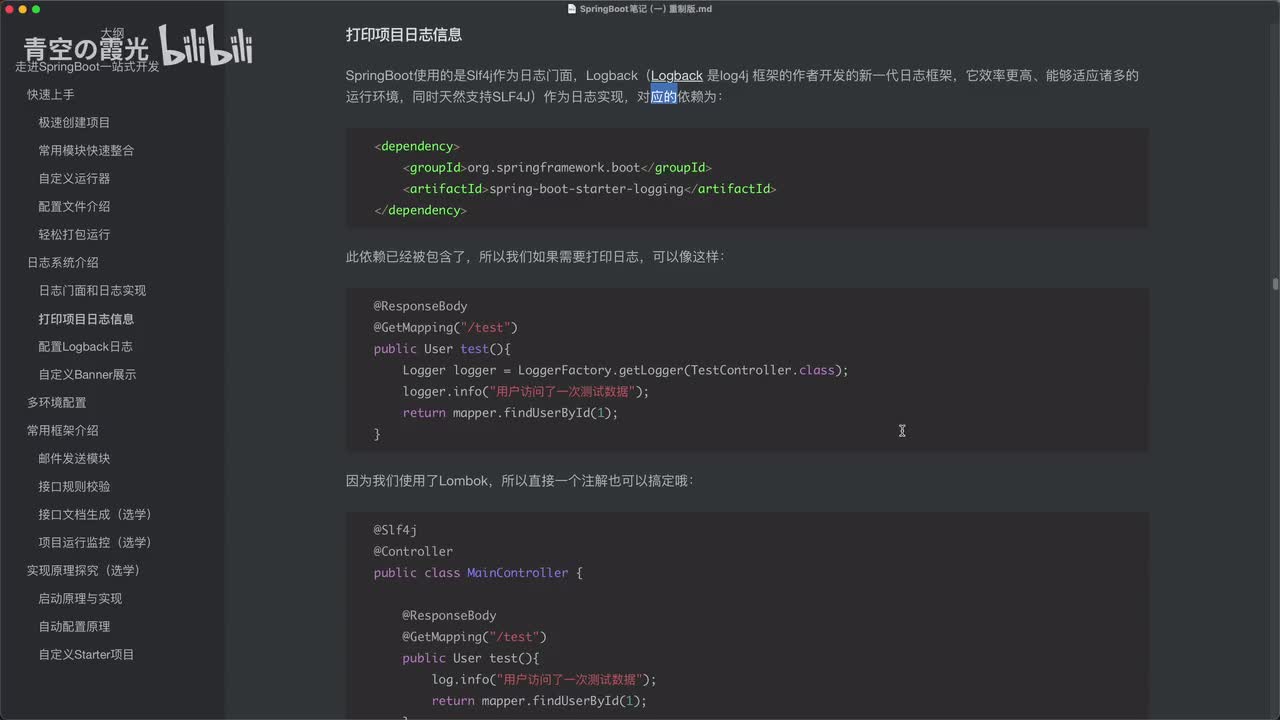
Task: Follow the underlined Logback link
Action: (677, 75)
